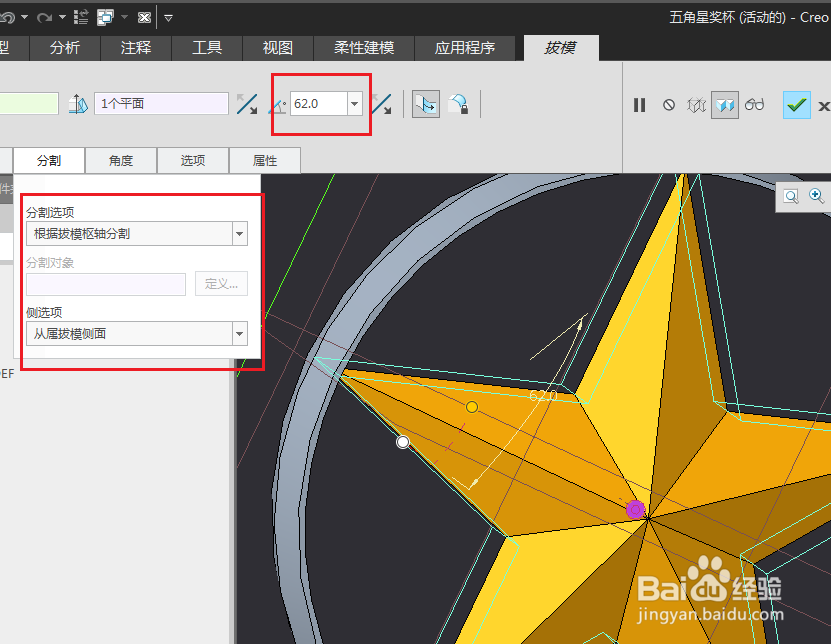This screenshot has height=644, width=831.
Task: Accept the draft with green checkmark
Action: (797, 105)
